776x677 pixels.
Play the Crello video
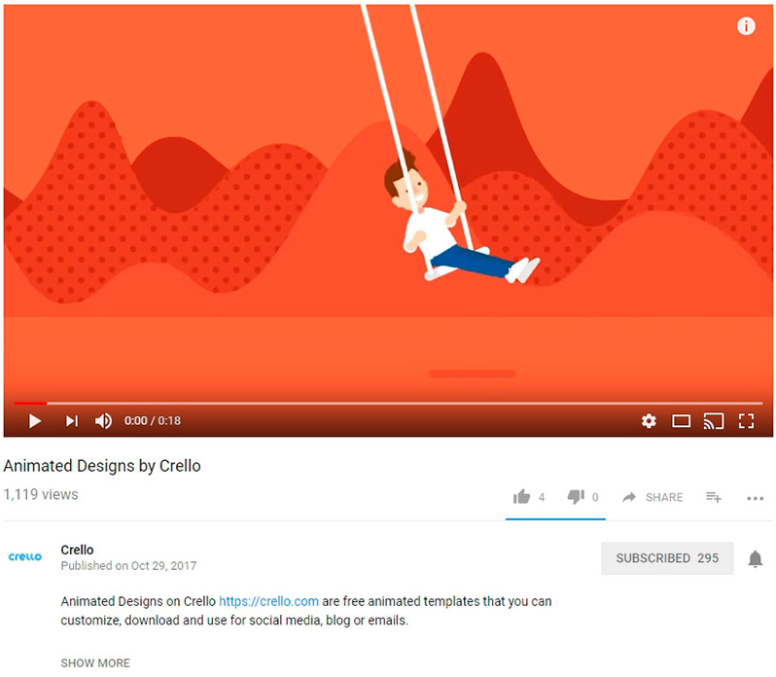[35, 421]
